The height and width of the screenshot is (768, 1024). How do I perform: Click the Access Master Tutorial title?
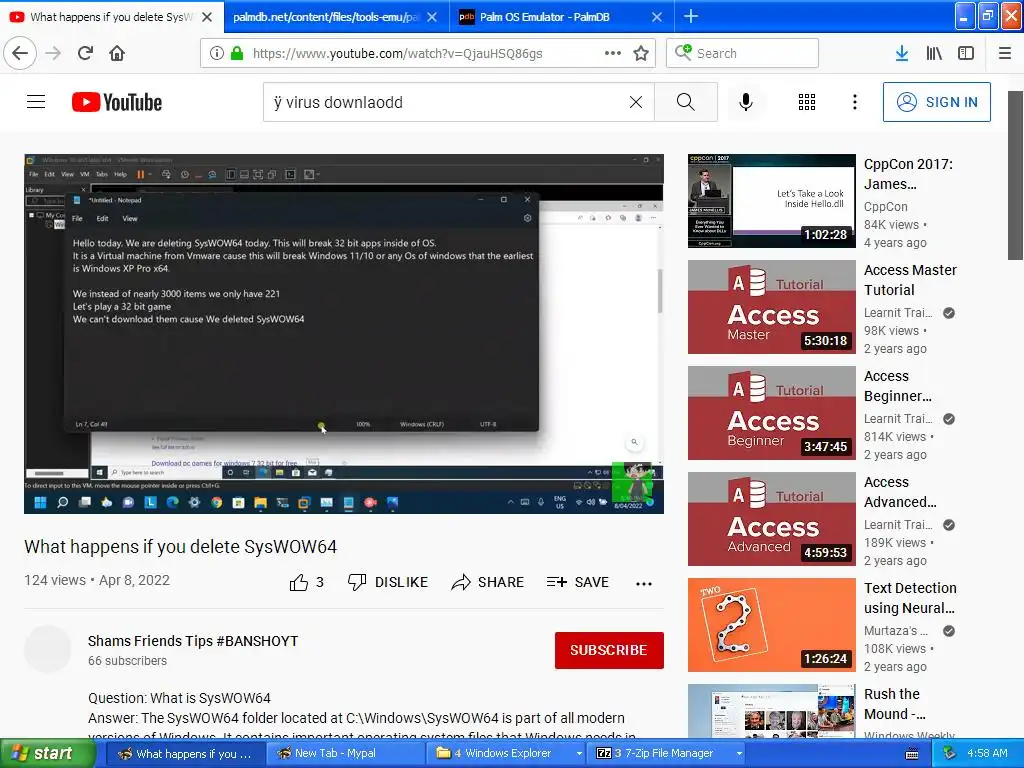click(910, 280)
